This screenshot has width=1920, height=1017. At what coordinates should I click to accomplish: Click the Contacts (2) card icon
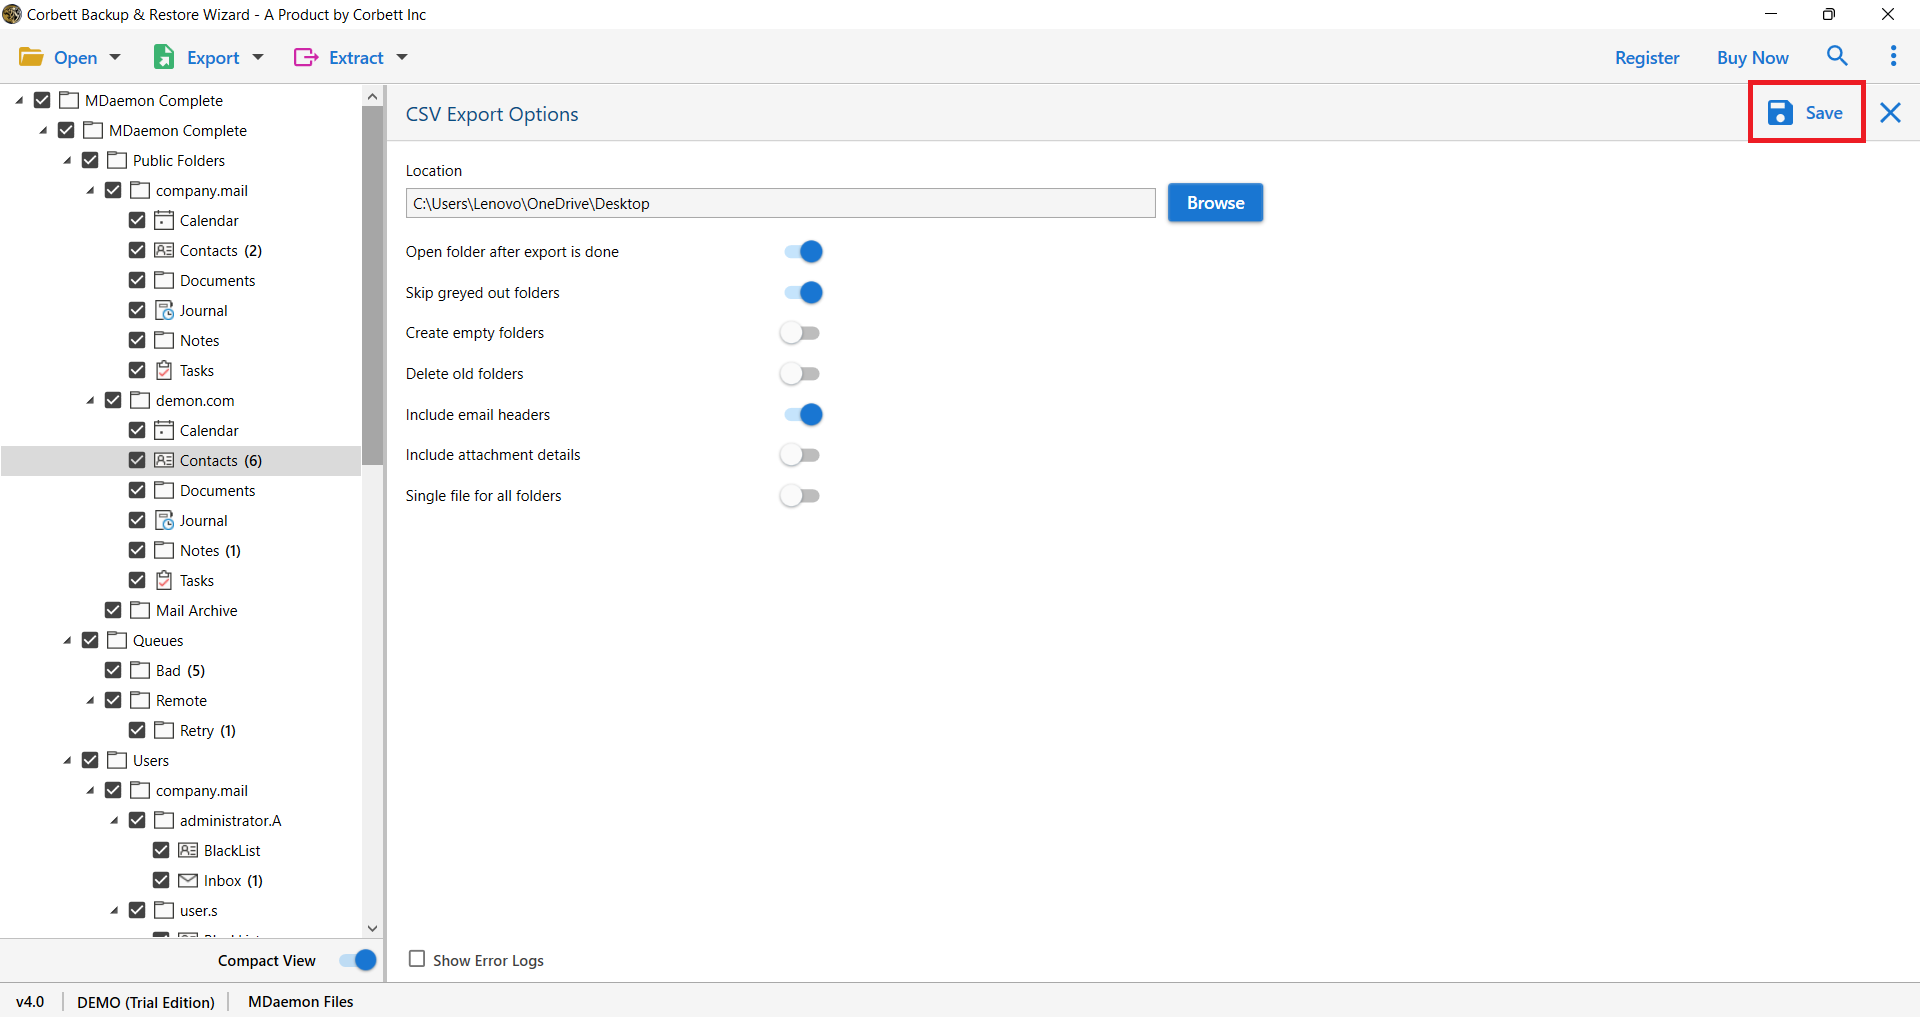(165, 250)
